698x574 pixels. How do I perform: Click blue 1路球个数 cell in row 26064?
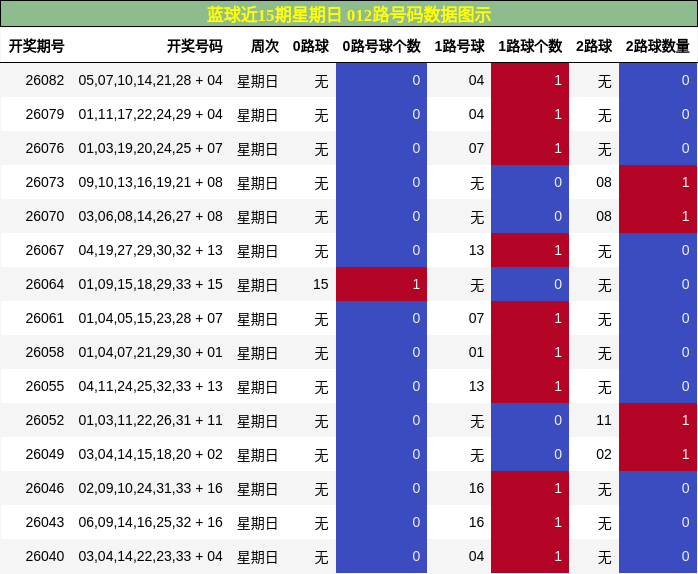[x=530, y=284]
